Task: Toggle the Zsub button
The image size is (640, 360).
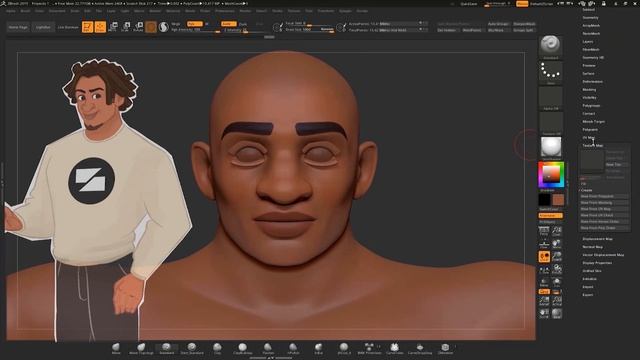Action: pyautogui.click(x=243, y=24)
